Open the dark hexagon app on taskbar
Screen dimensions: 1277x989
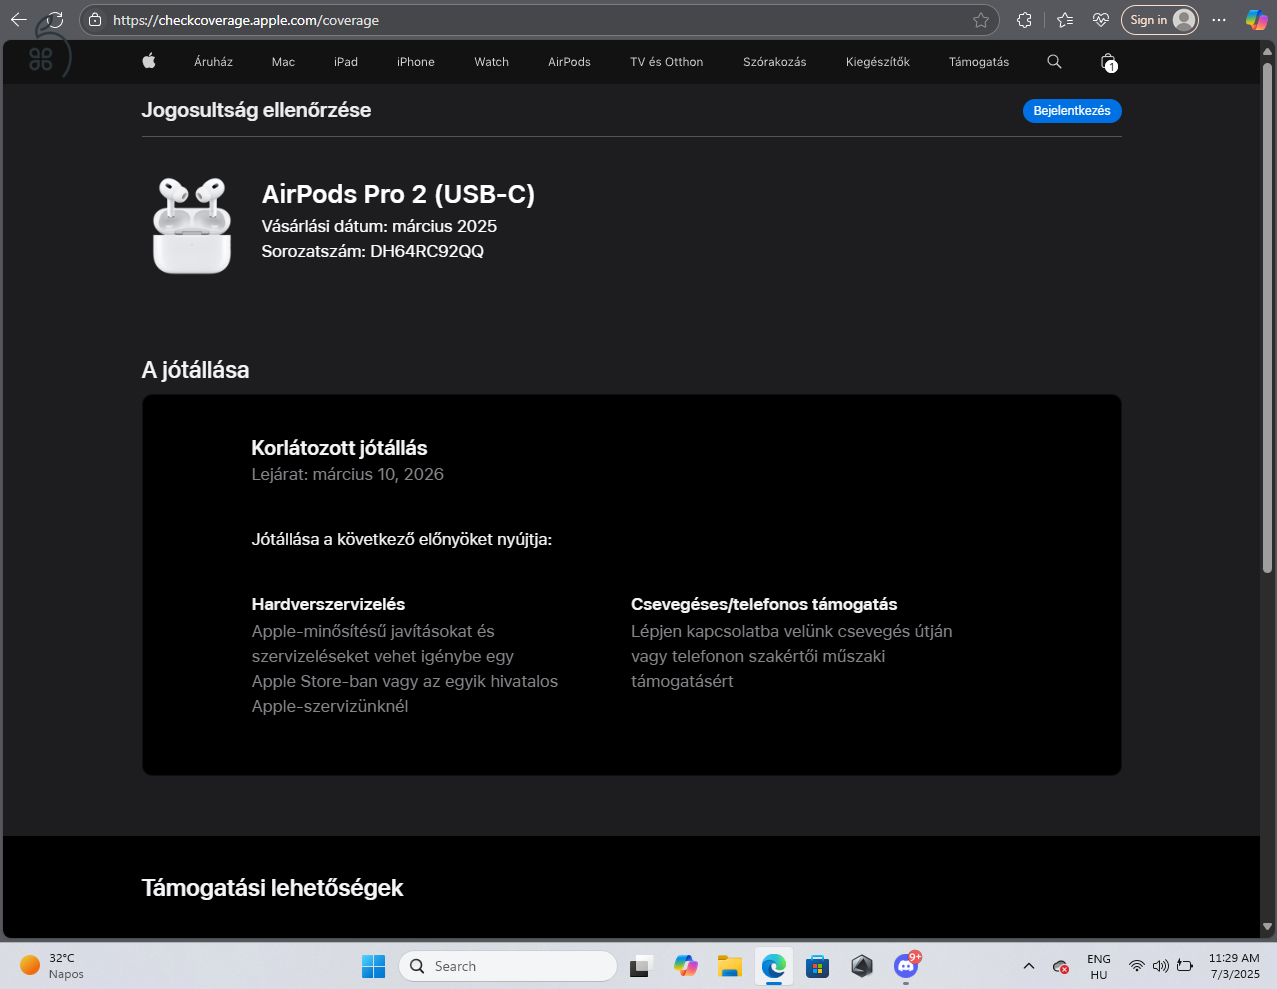click(862, 966)
